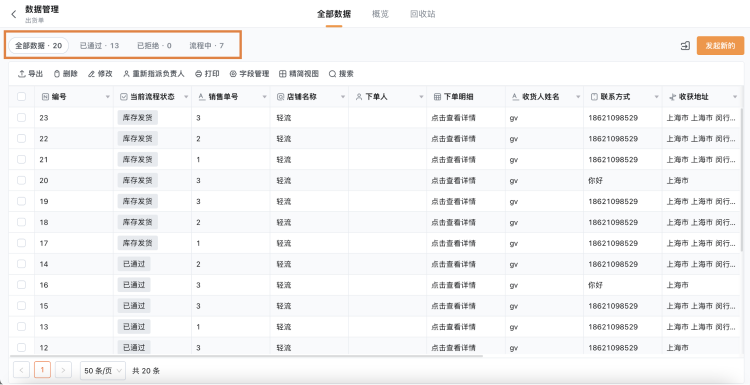Click the import icon beside 发起新的

pos(685,46)
